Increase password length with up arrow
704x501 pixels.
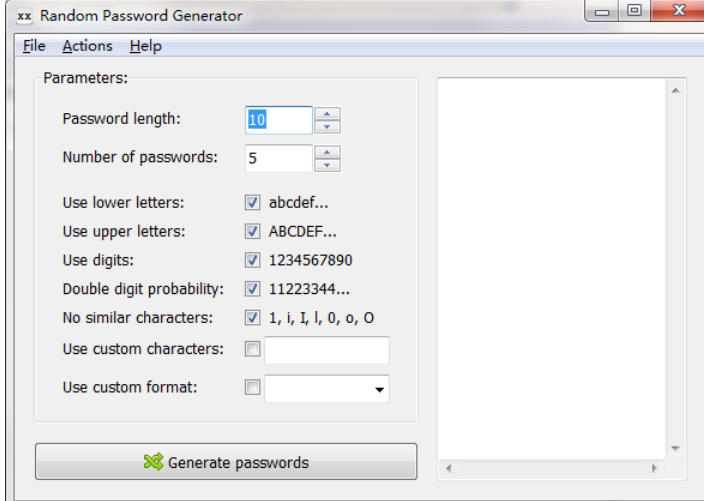(327, 113)
